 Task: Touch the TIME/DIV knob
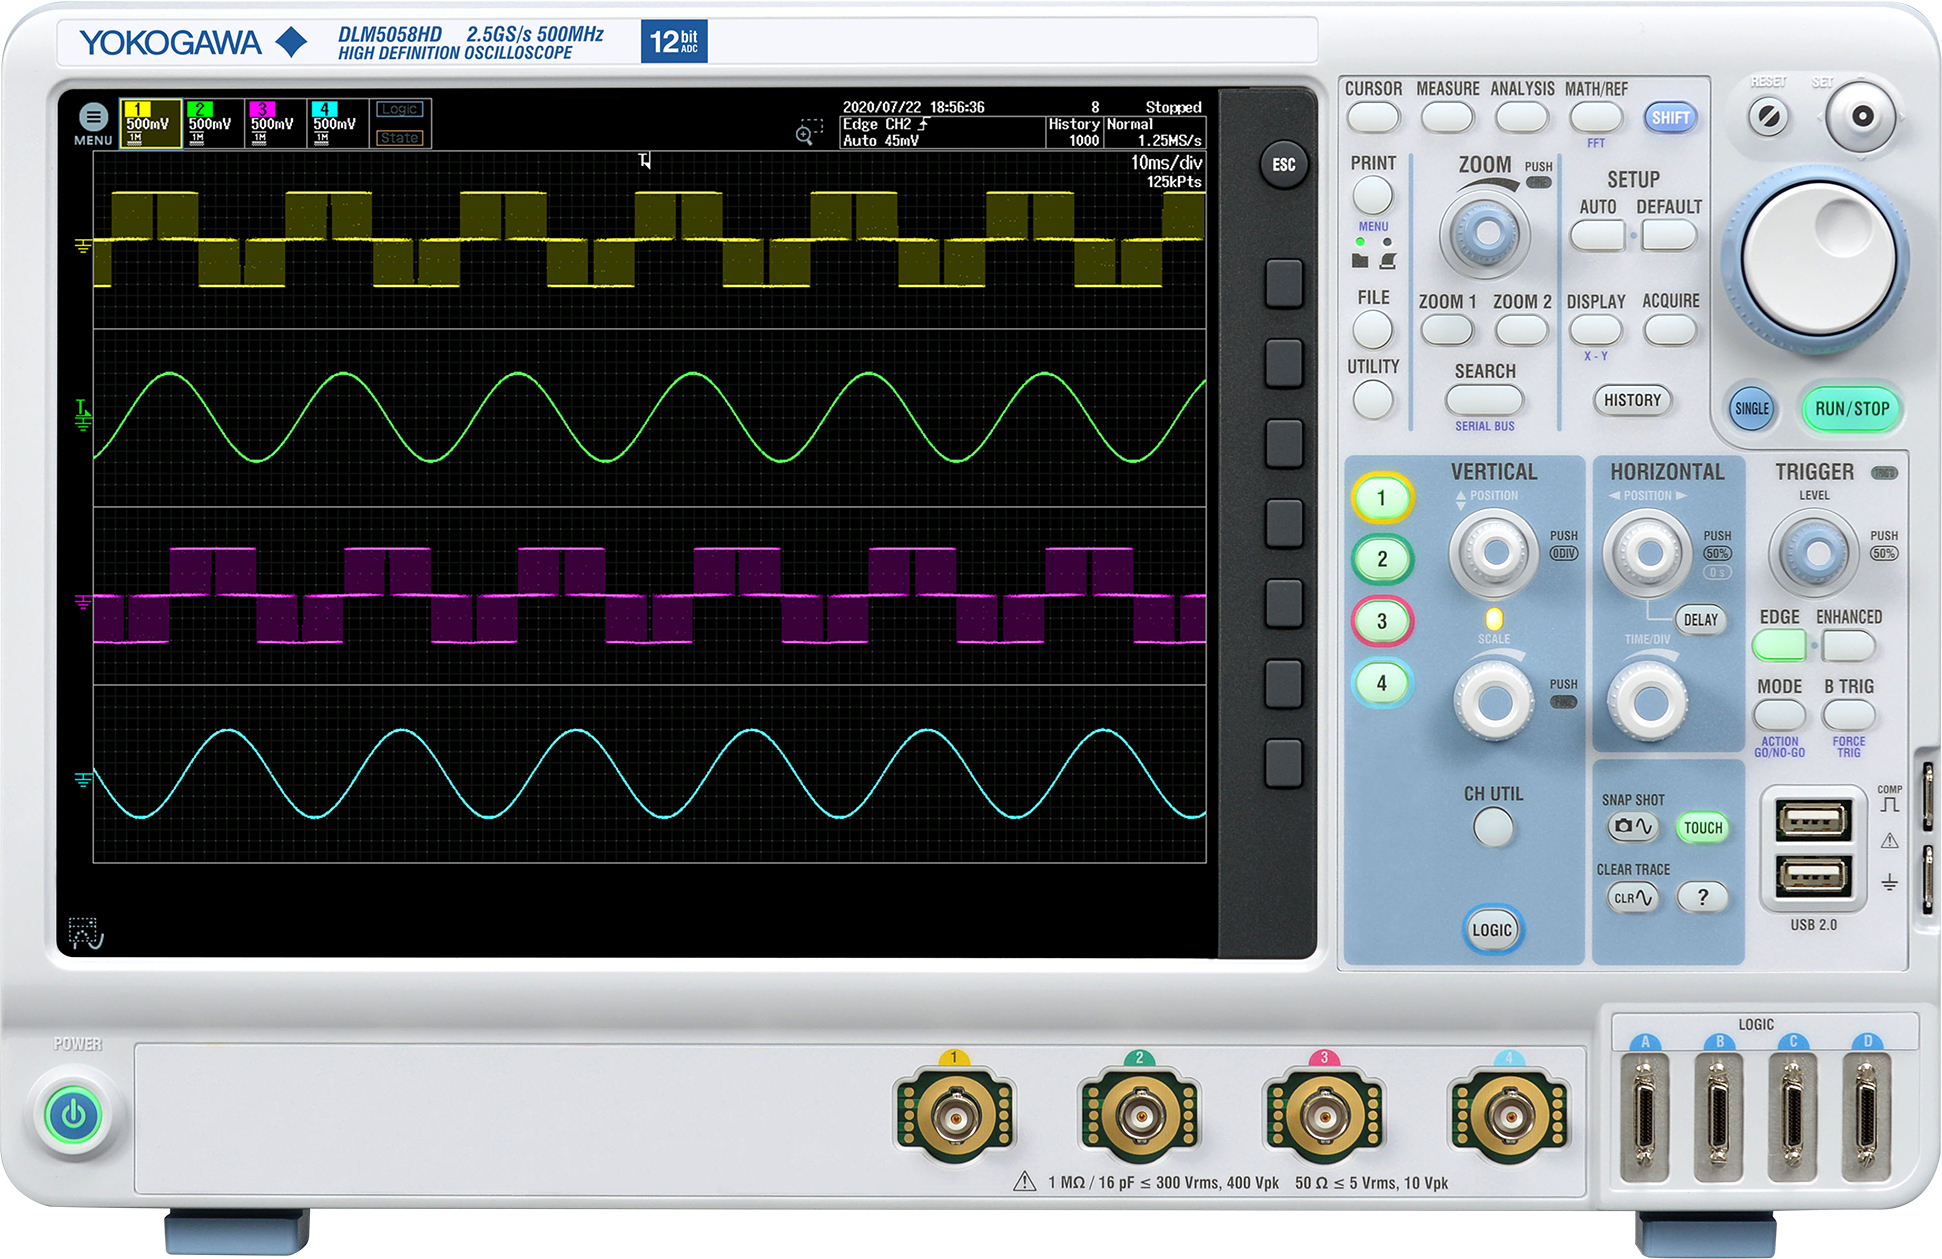coord(1648,701)
